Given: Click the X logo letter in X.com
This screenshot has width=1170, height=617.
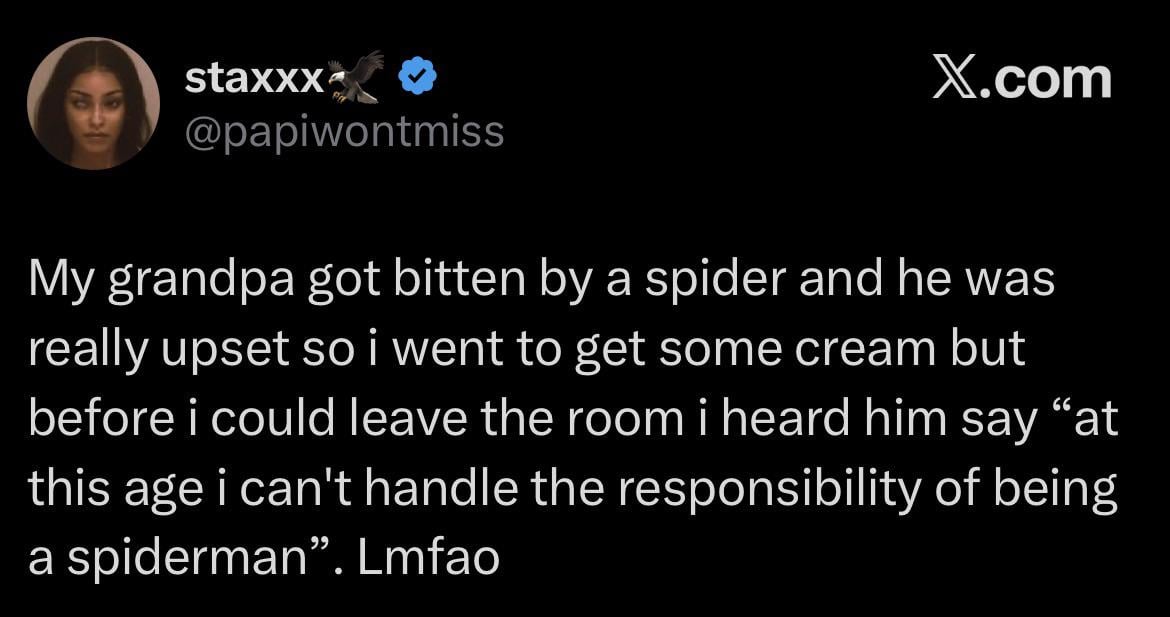Looking at the screenshot, I should [954, 78].
